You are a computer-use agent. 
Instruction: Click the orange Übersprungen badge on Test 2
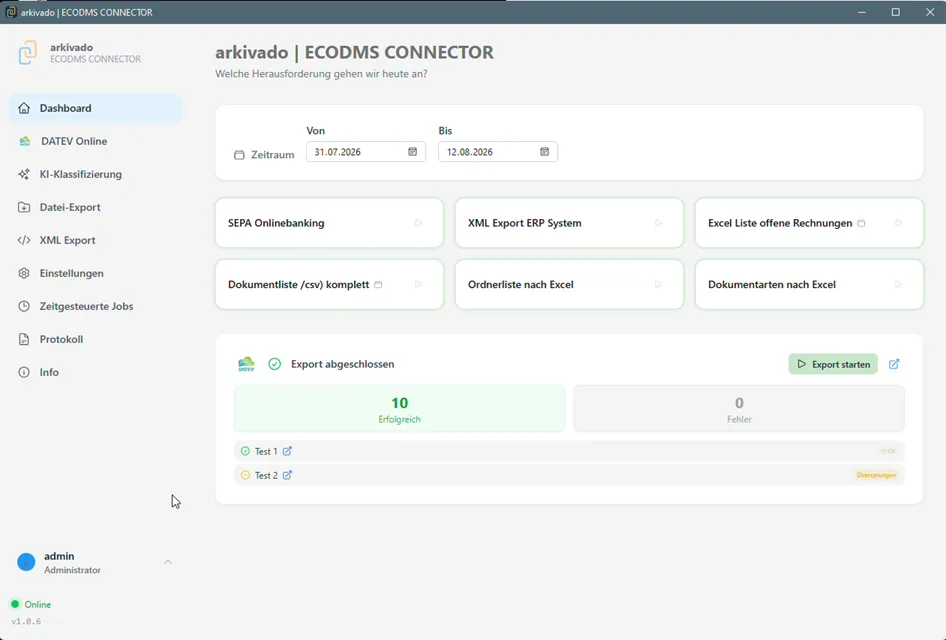(876, 475)
